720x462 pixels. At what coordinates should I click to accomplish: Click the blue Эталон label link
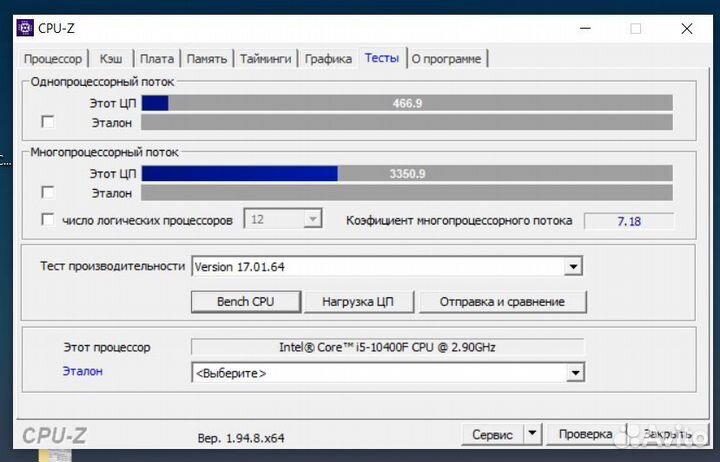click(x=83, y=371)
